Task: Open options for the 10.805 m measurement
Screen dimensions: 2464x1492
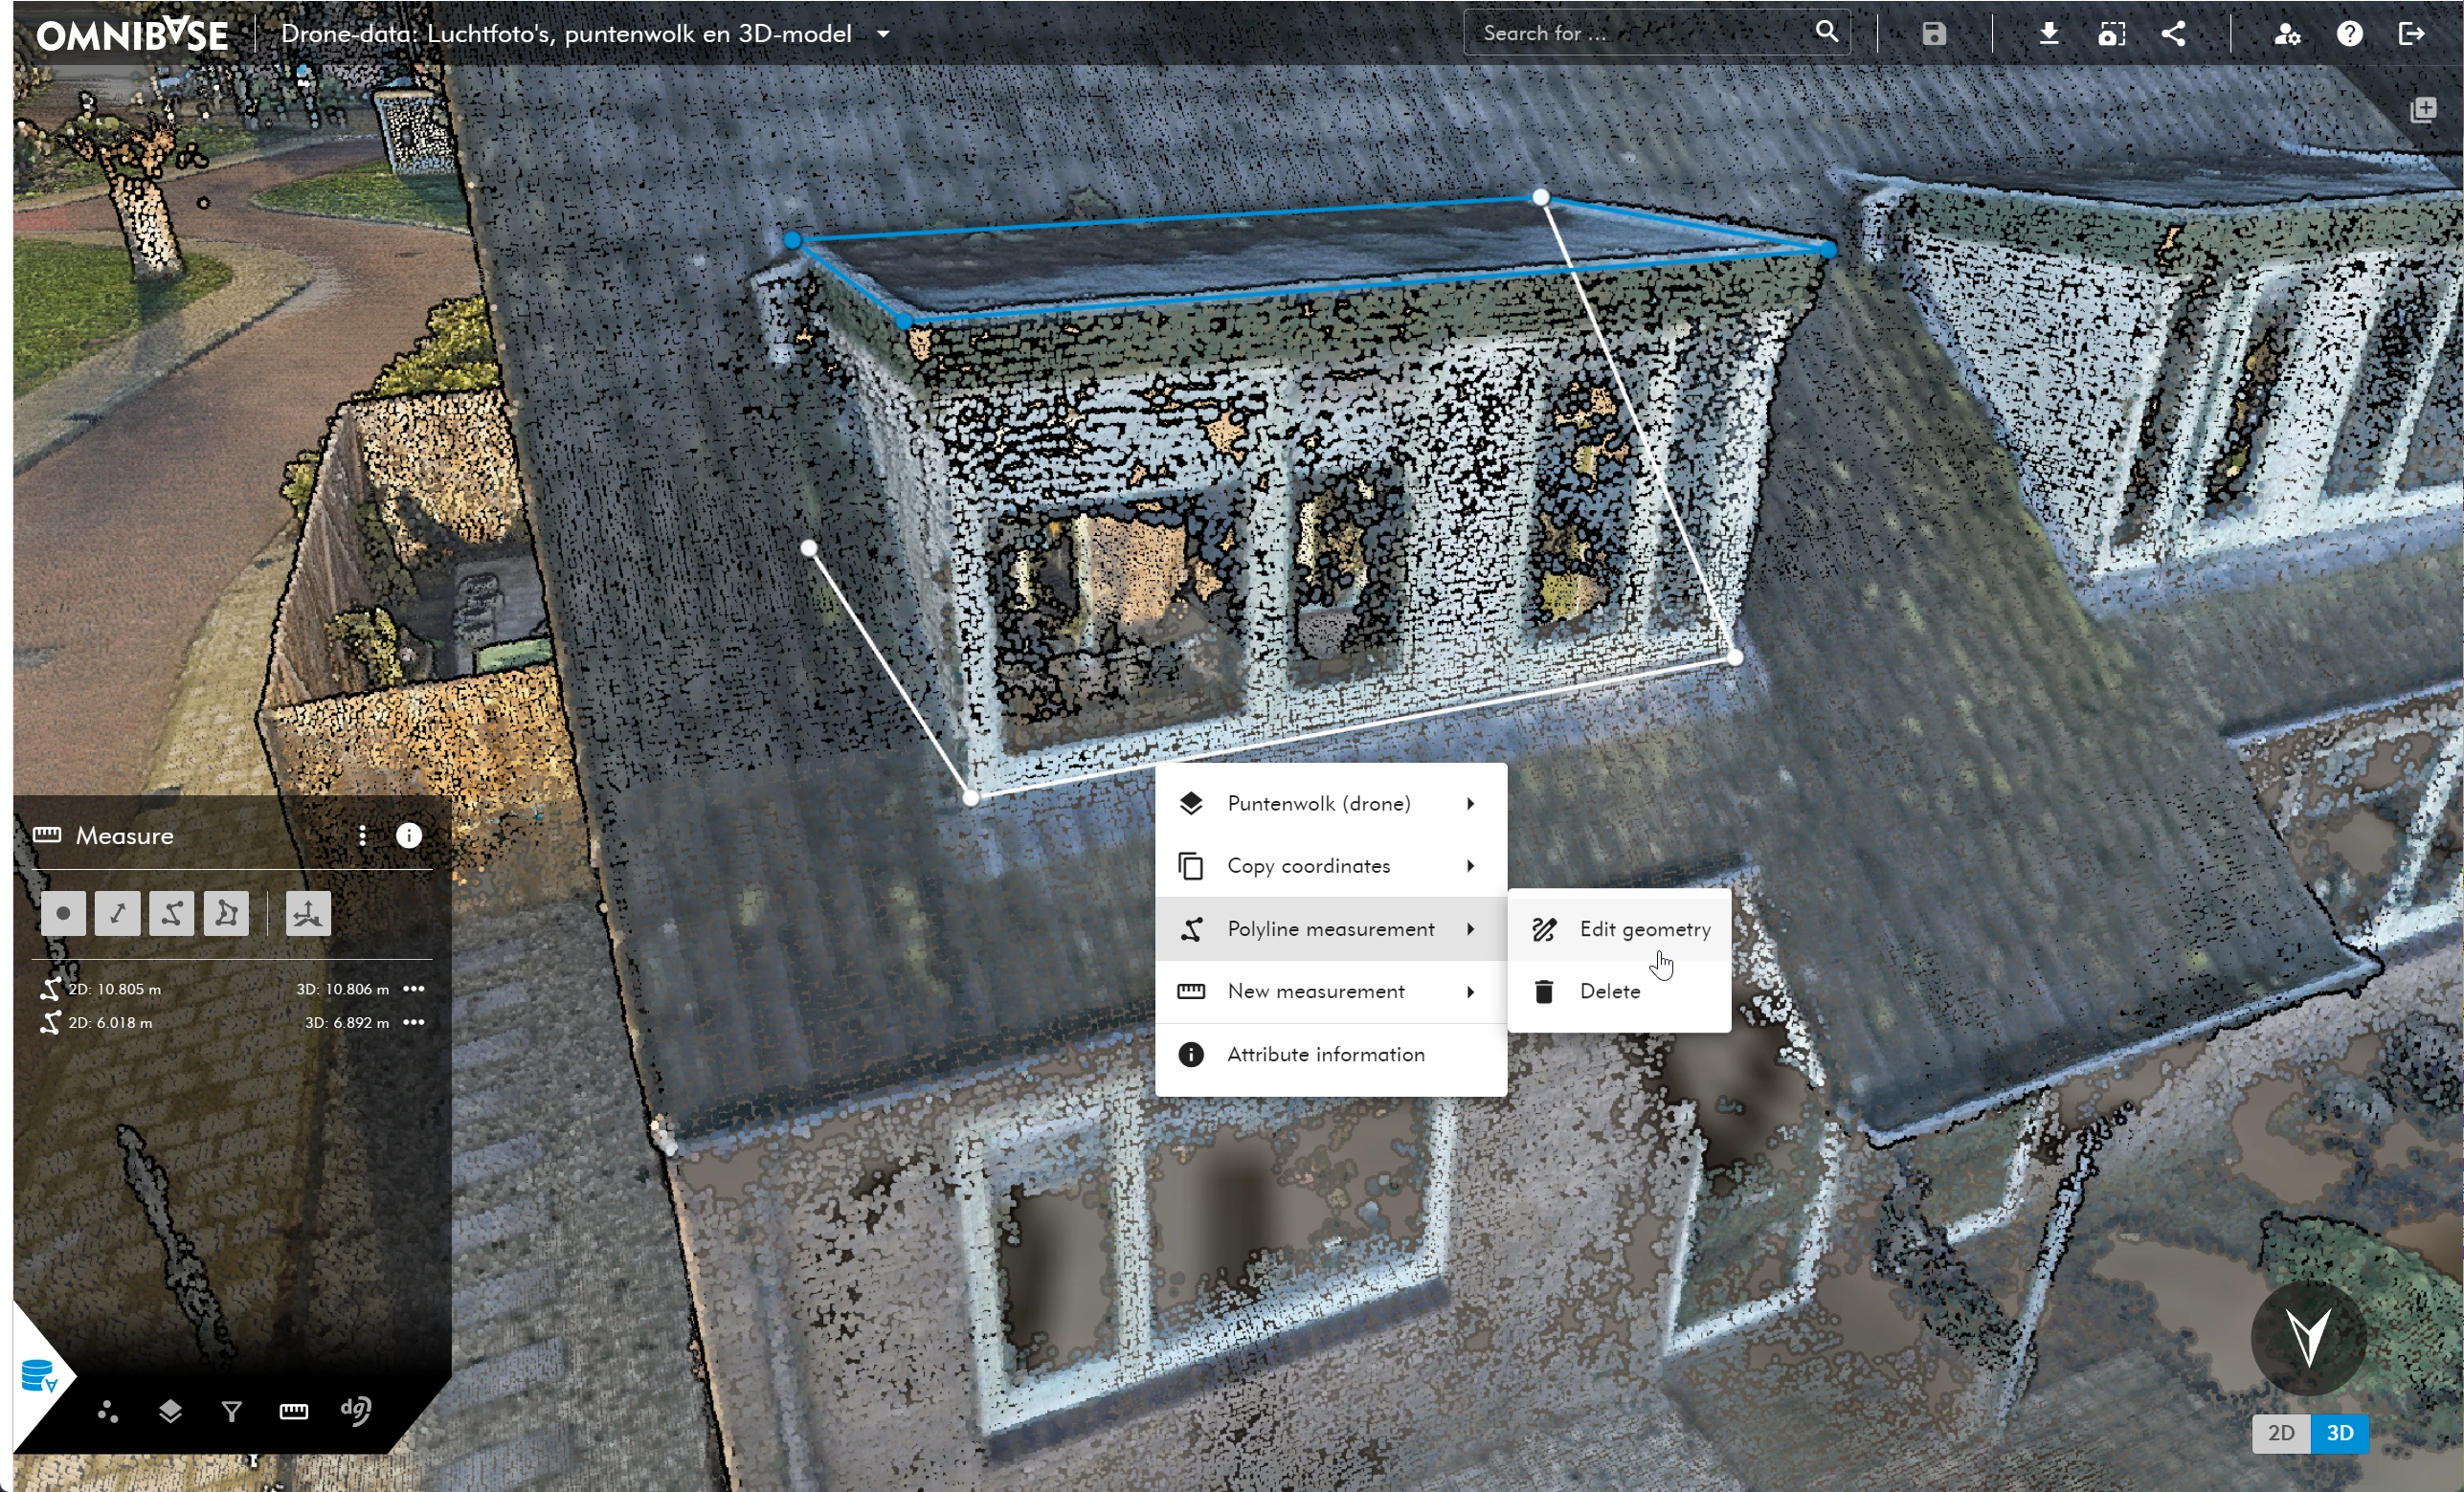Action: pyautogui.click(x=414, y=988)
